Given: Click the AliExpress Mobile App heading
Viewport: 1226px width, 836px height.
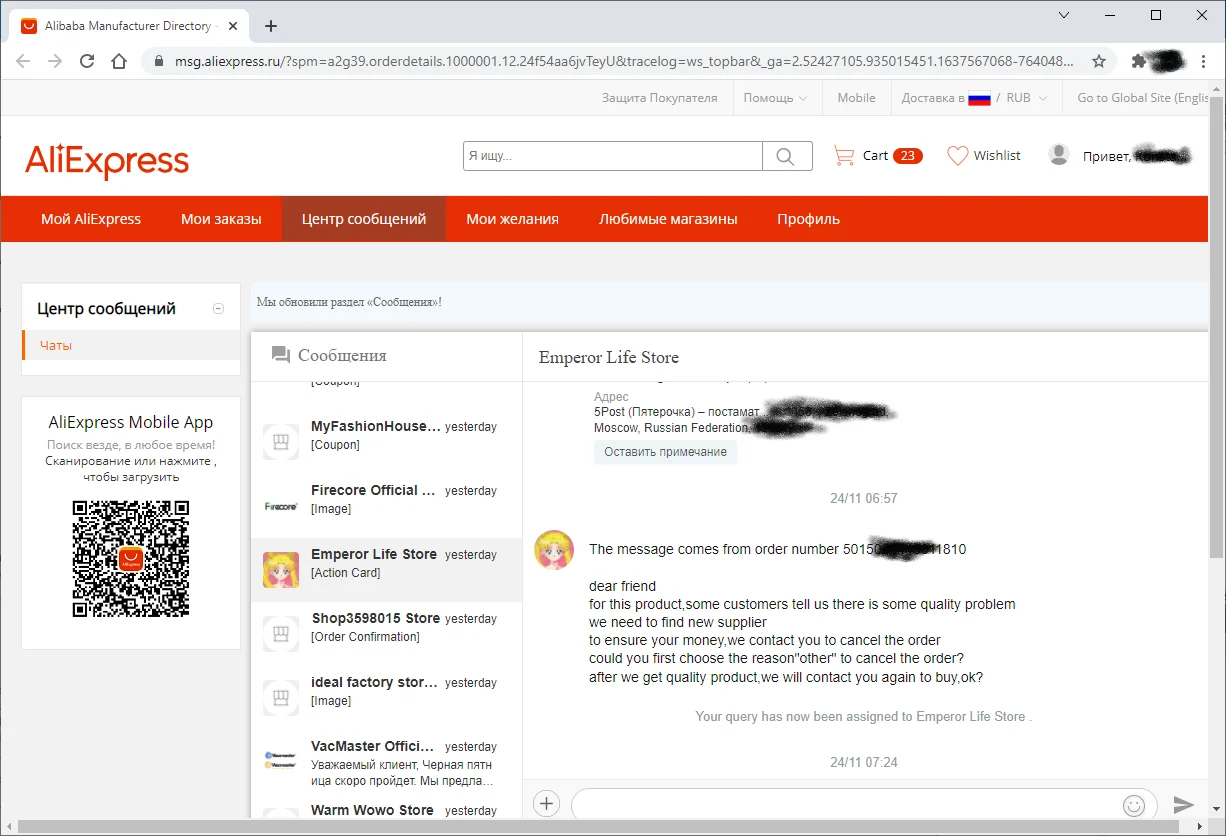Looking at the screenshot, I should [131, 422].
